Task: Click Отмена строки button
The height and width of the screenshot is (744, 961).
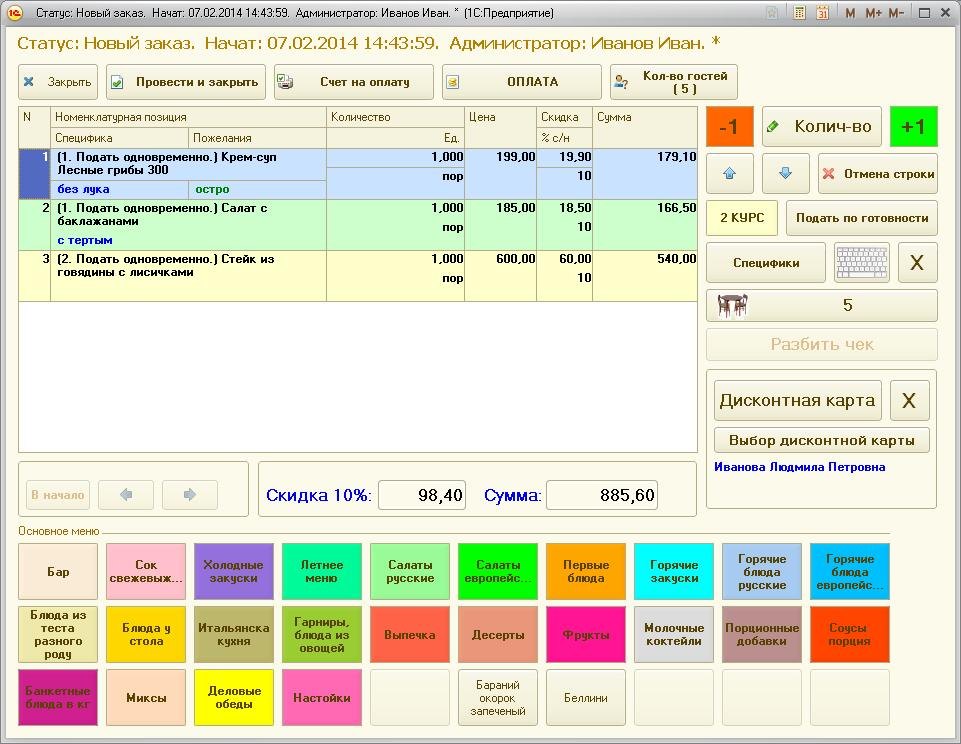Action: point(878,173)
